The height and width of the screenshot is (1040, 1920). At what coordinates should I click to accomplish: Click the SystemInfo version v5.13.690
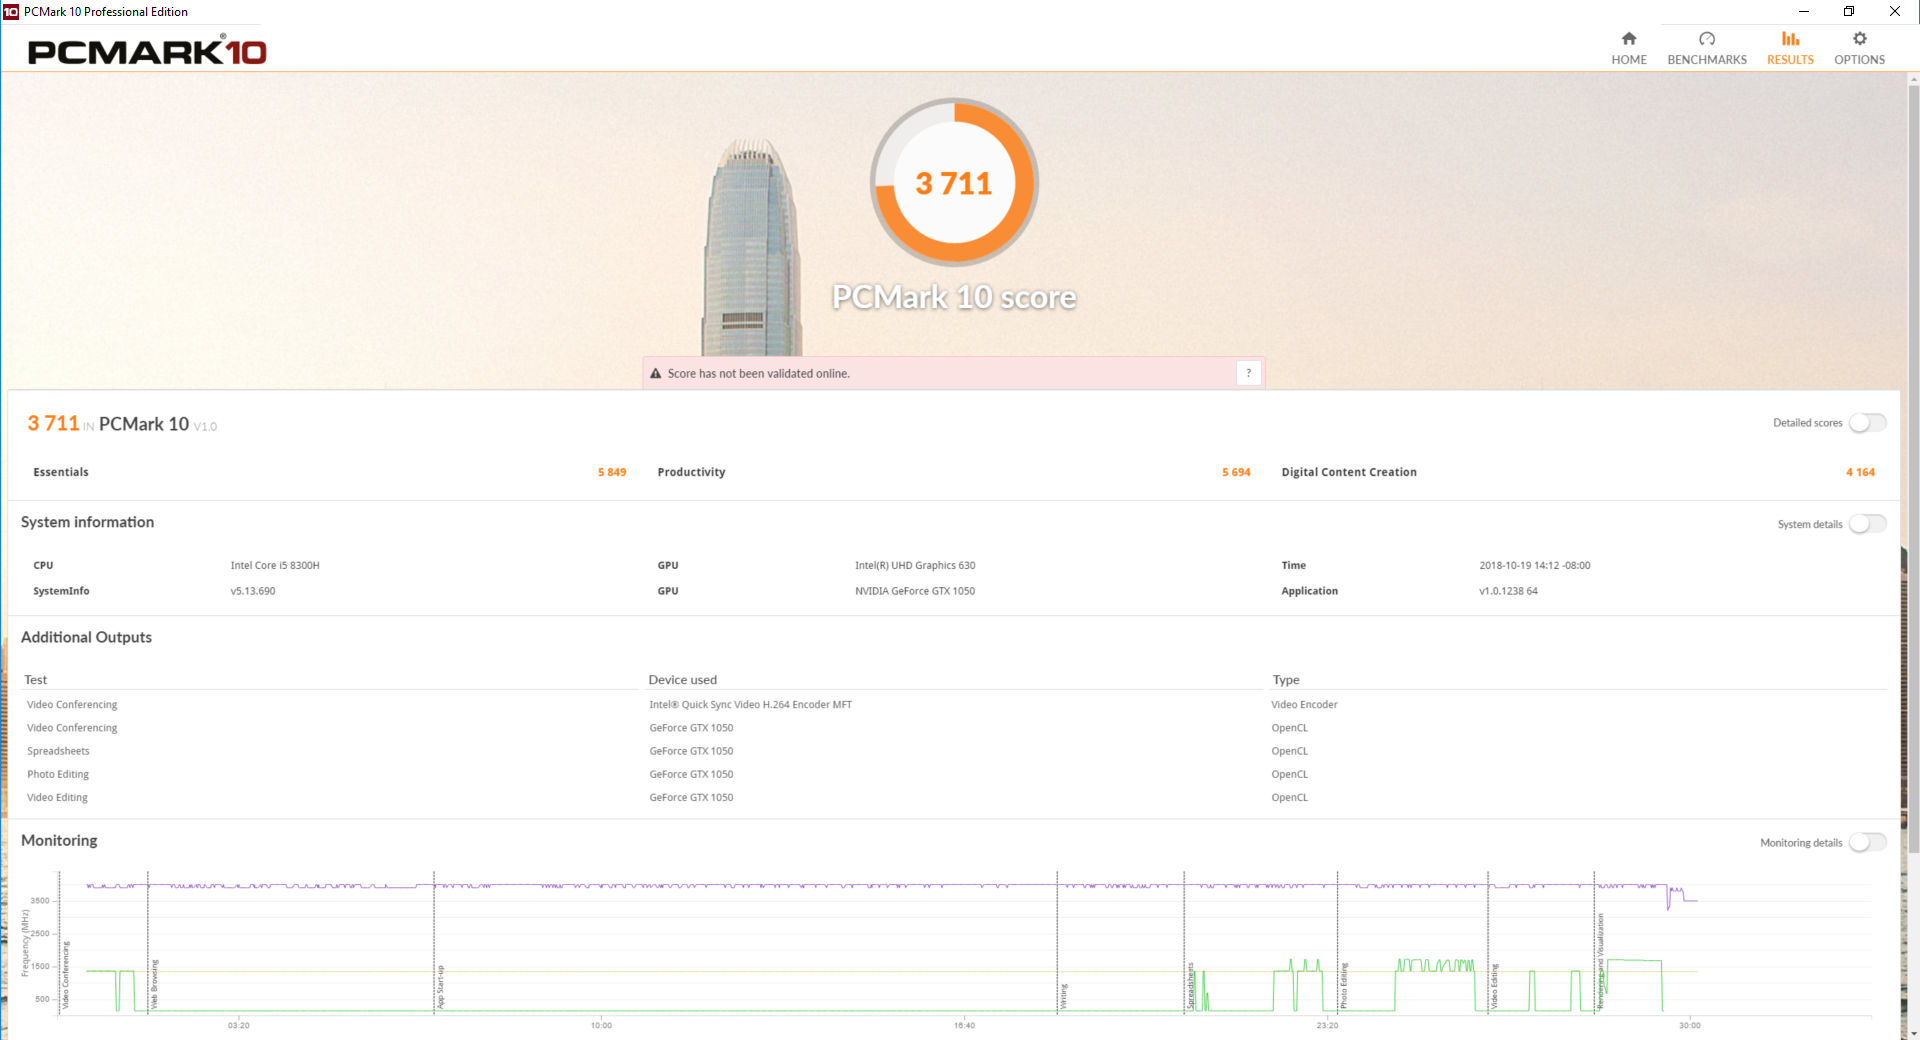coord(253,591)
